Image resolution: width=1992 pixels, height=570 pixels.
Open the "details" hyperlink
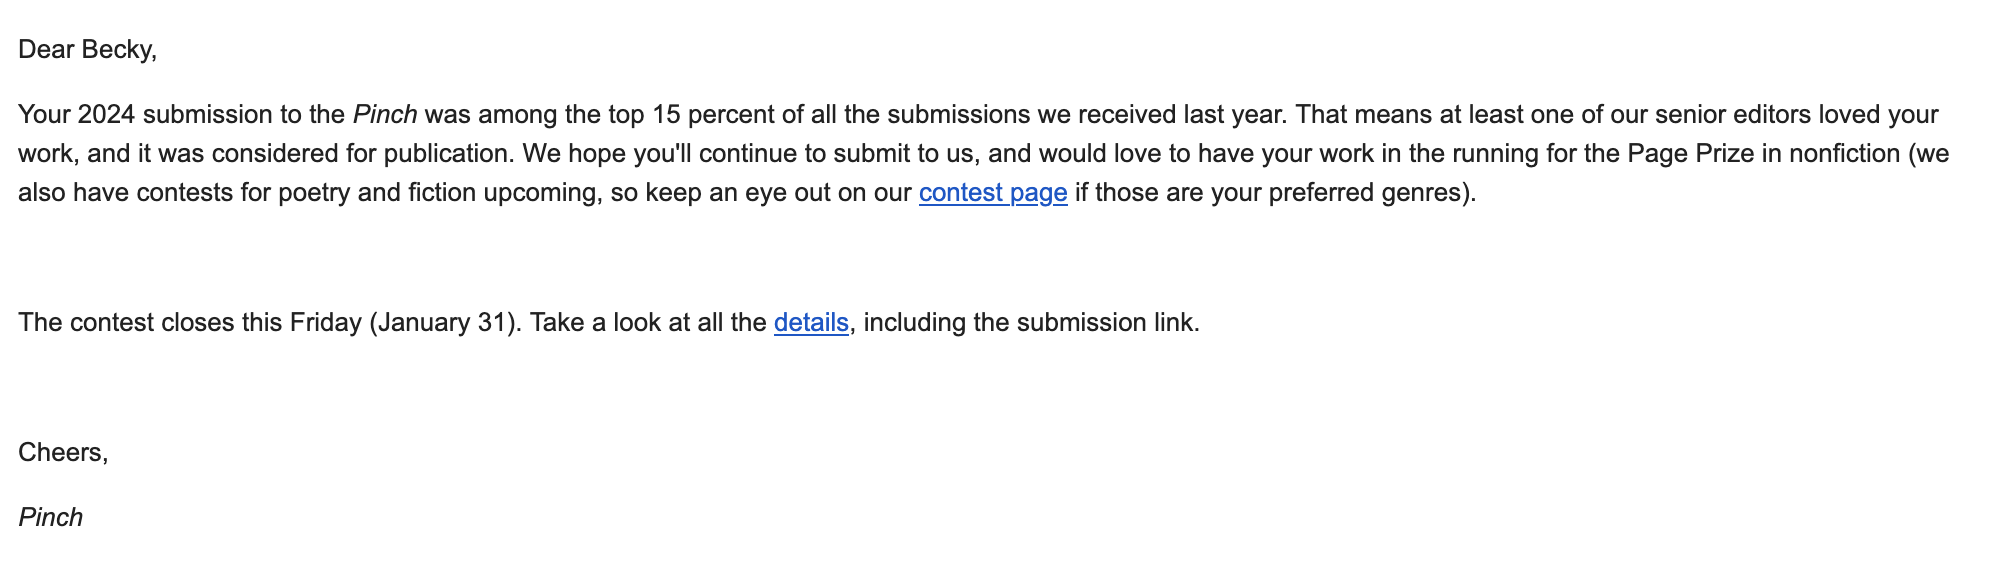click(810, 322)
